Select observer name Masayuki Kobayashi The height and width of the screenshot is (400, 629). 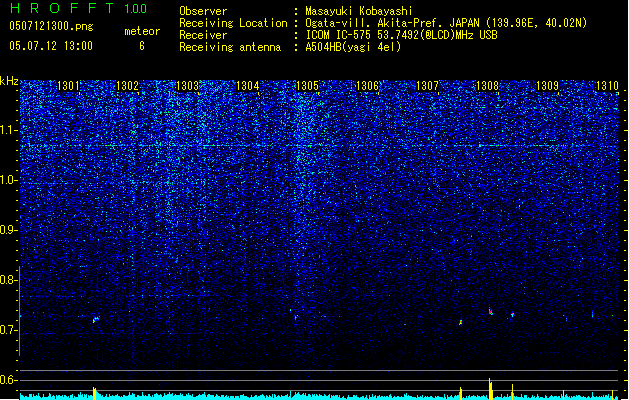click(359, 11)
